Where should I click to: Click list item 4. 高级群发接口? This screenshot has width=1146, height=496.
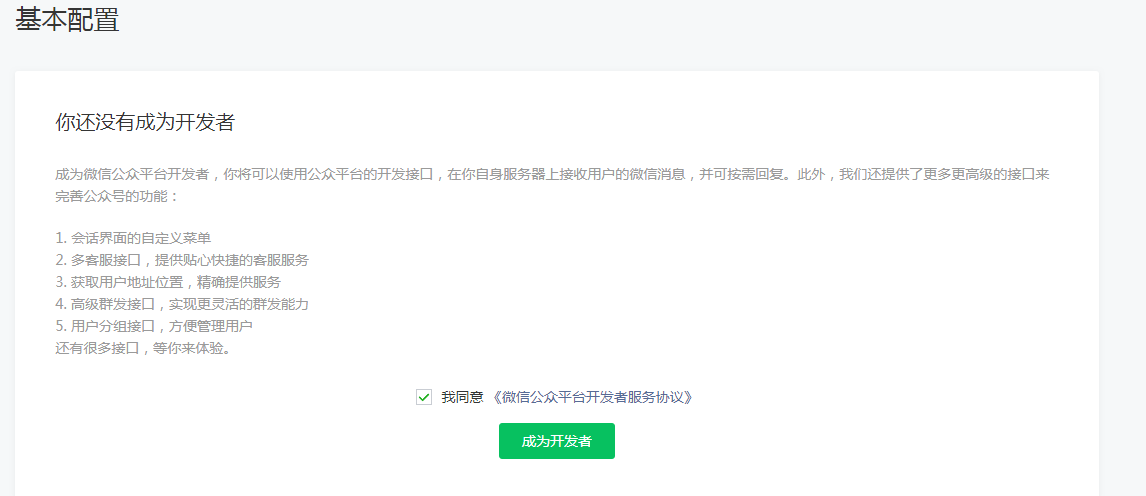tap(182, 304)
